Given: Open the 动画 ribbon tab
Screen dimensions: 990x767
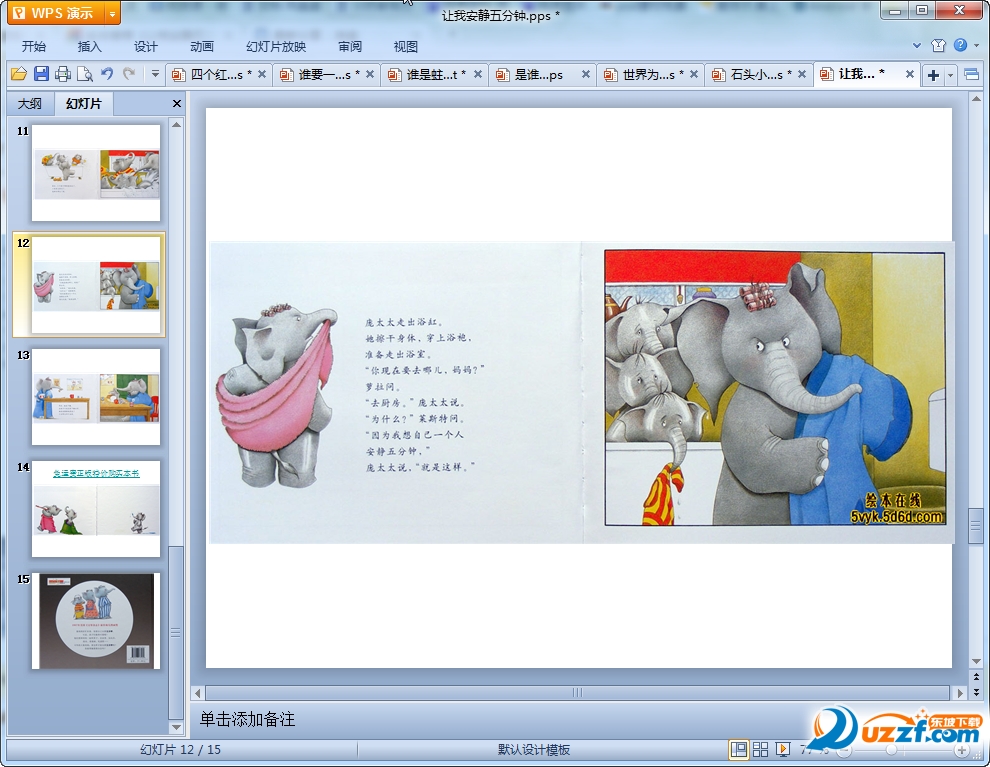Looking at the screenshot, I should (x=202, y=46).
